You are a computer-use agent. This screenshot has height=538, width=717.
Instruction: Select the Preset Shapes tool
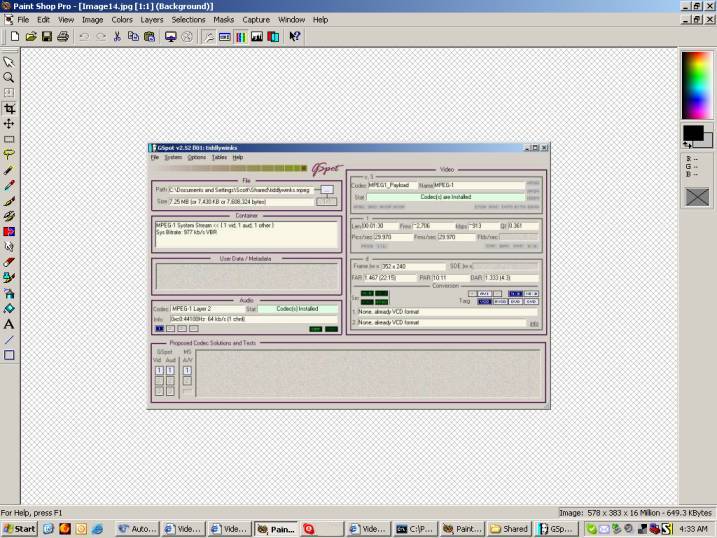[x=9, y=355]
